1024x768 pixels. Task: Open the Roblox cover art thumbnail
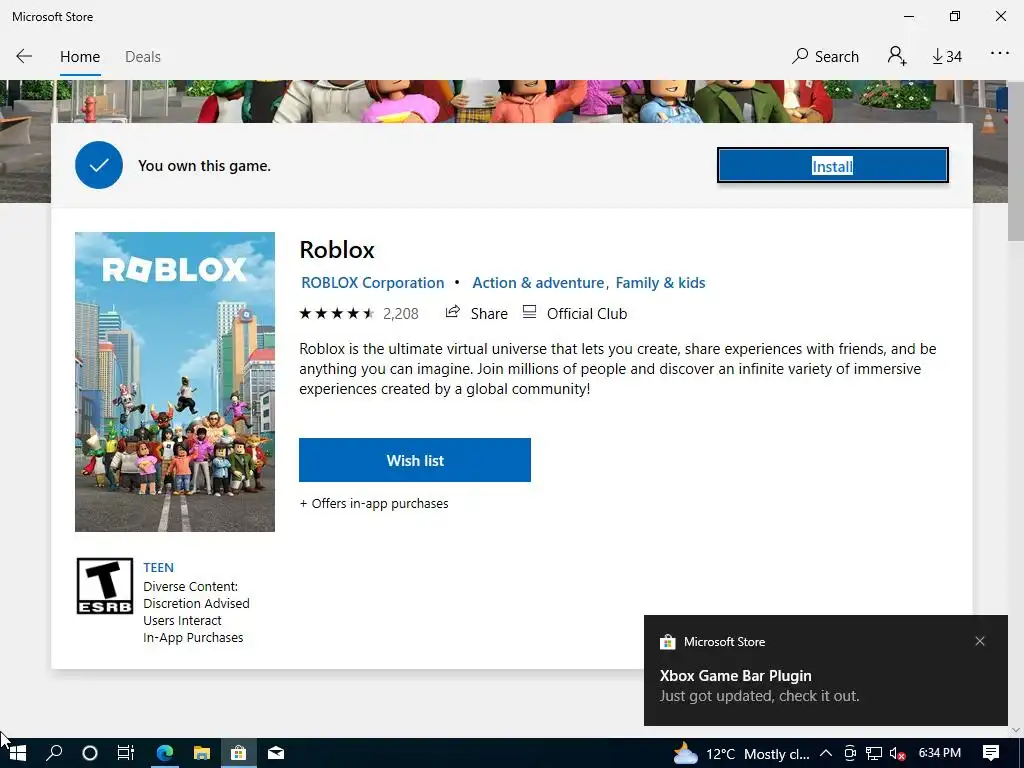coord(174,381)
